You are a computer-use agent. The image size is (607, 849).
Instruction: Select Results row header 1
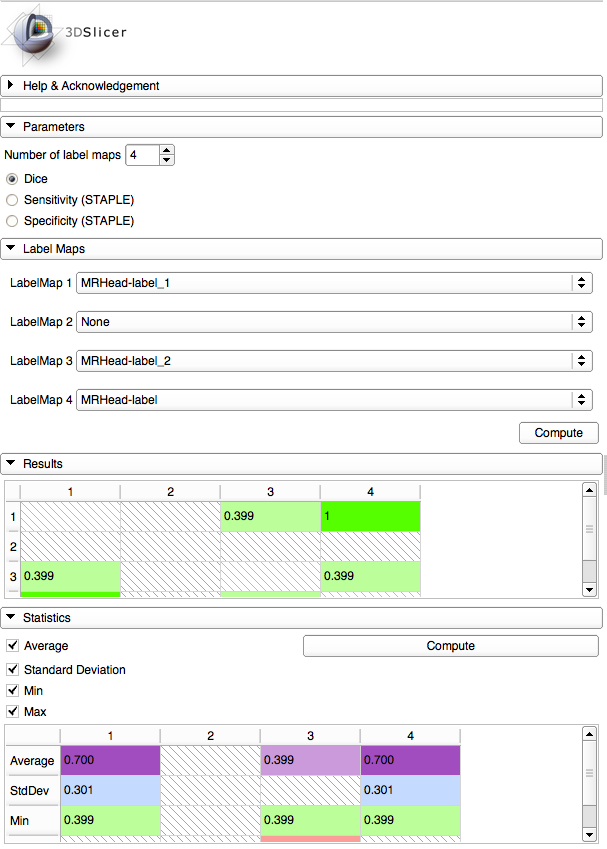point(13,517)
